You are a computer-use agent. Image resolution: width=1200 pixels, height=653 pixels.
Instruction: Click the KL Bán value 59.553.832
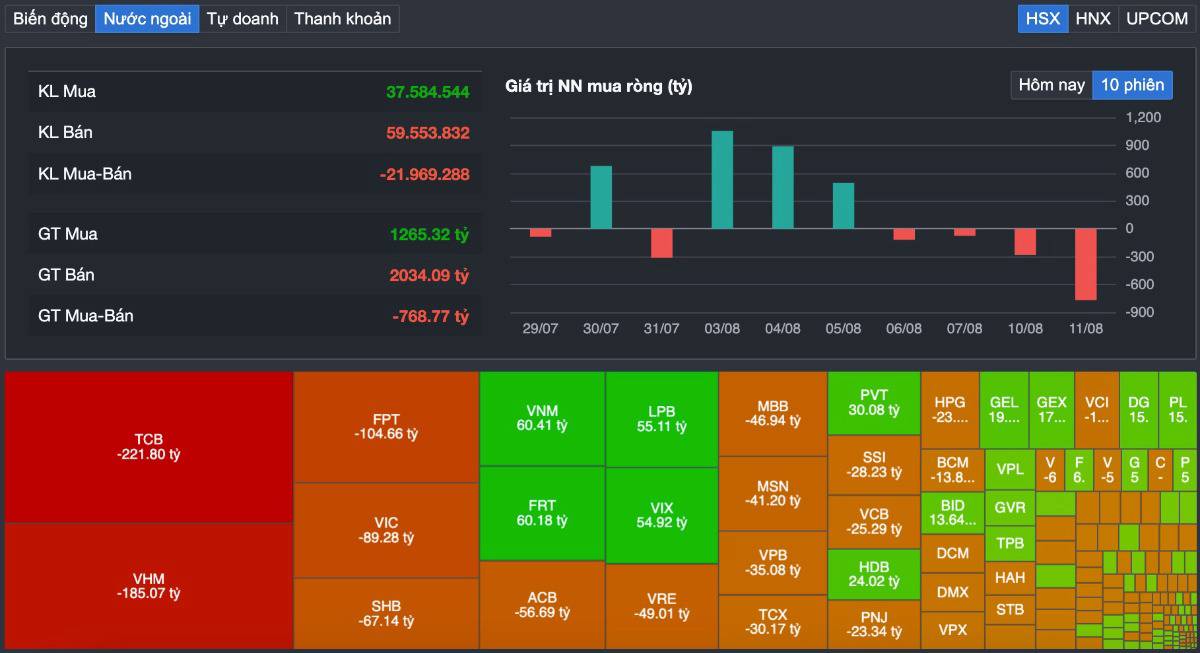428,133
